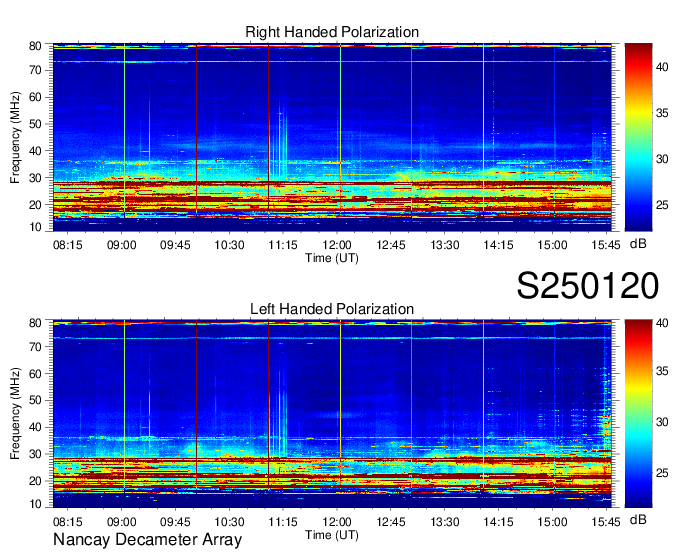
Task: Click the "20" MHz tick of Right Handed plot
Action: coord(35,205)
